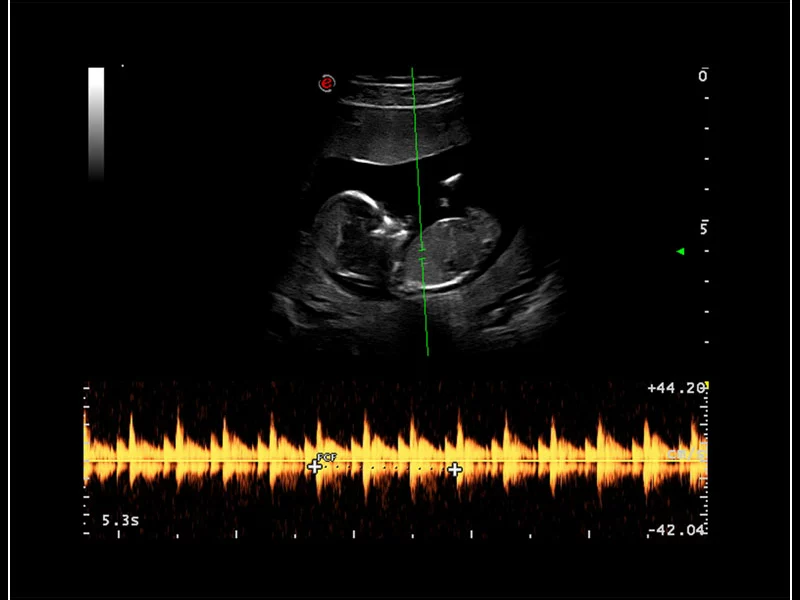Click the first caliper cross near PCF
Viewport: 800px width, 600px height.
[314, 466]
